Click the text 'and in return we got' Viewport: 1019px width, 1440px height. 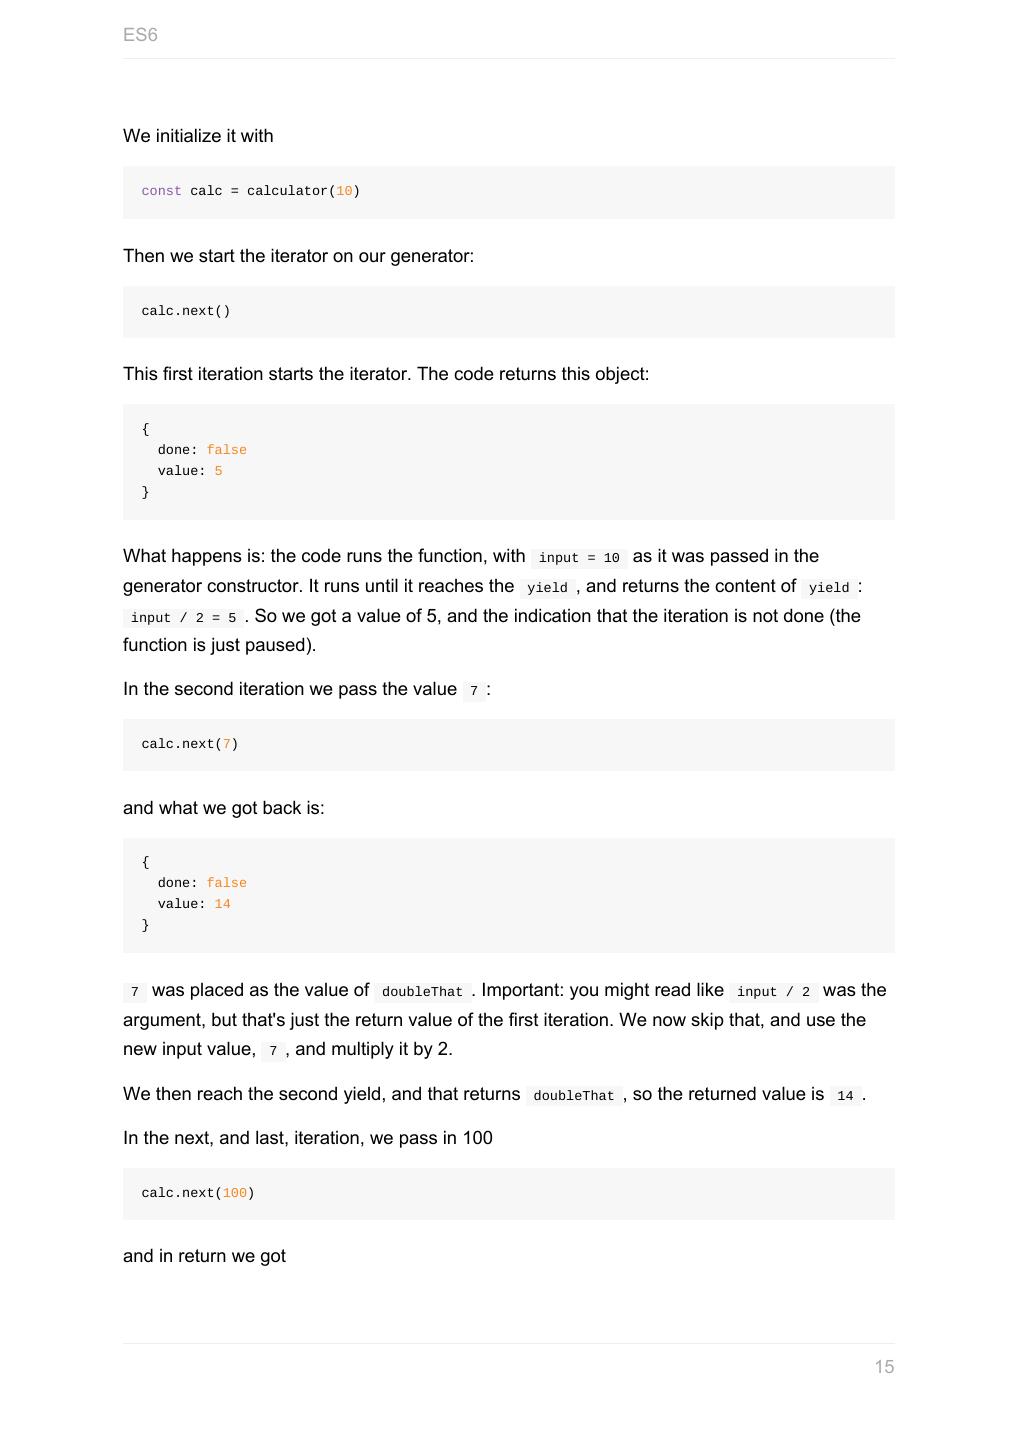pyautogui.click(x=204, y=1256)
